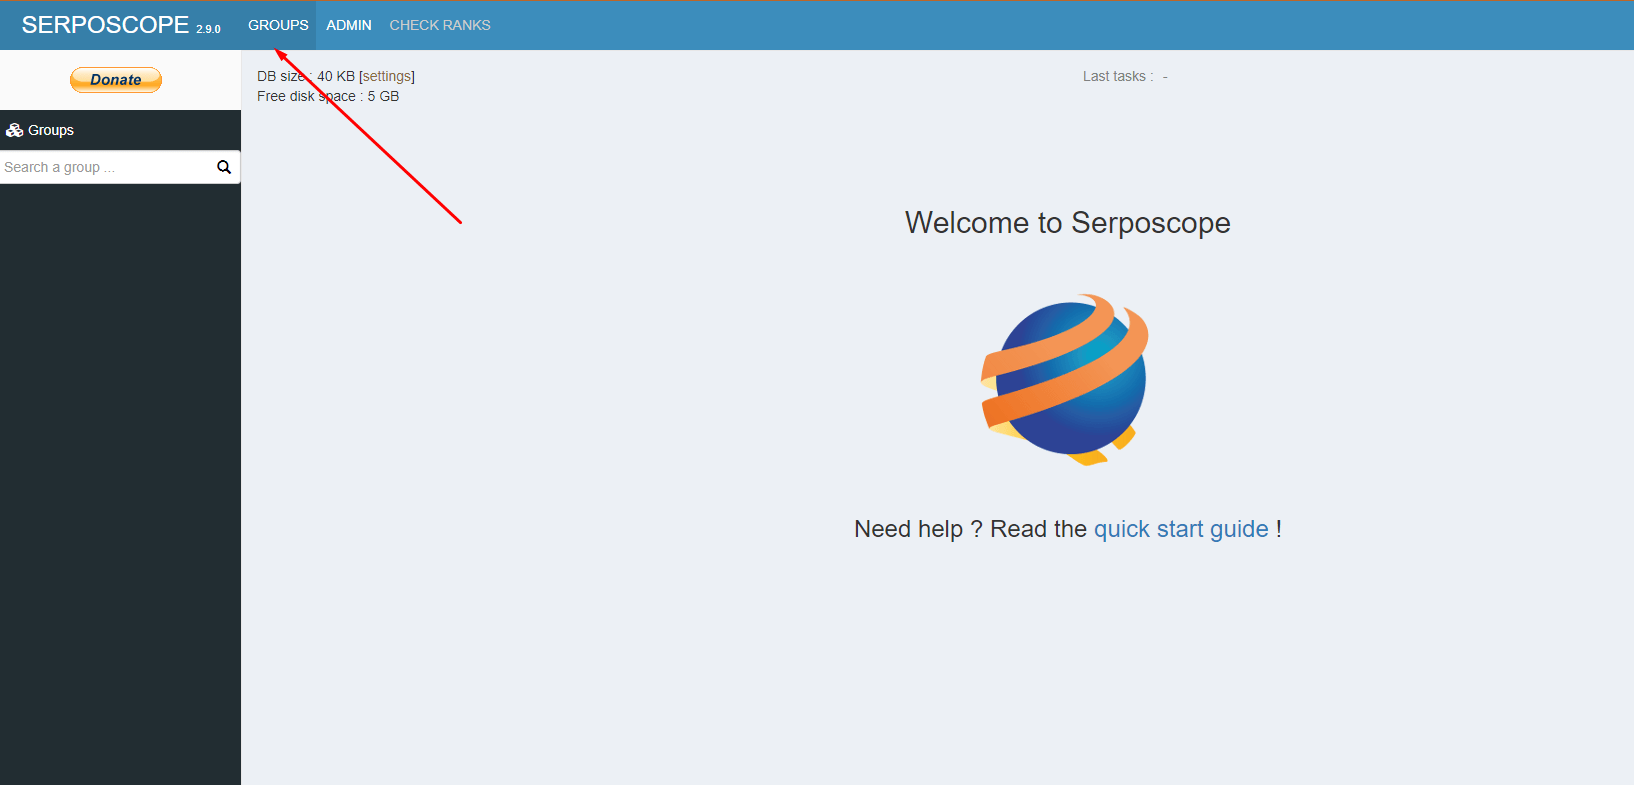
Task: Select the Groups sidebar heading
Action: [x=51, y=130]
